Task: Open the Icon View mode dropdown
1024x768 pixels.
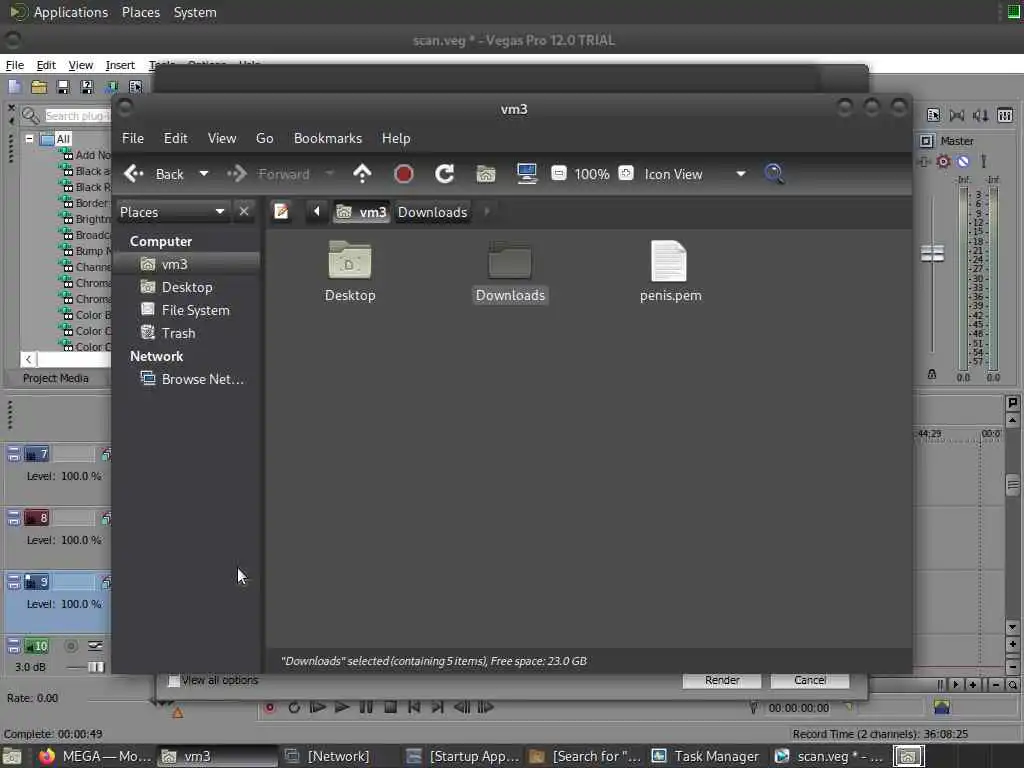Action: [x=695, y=174]
